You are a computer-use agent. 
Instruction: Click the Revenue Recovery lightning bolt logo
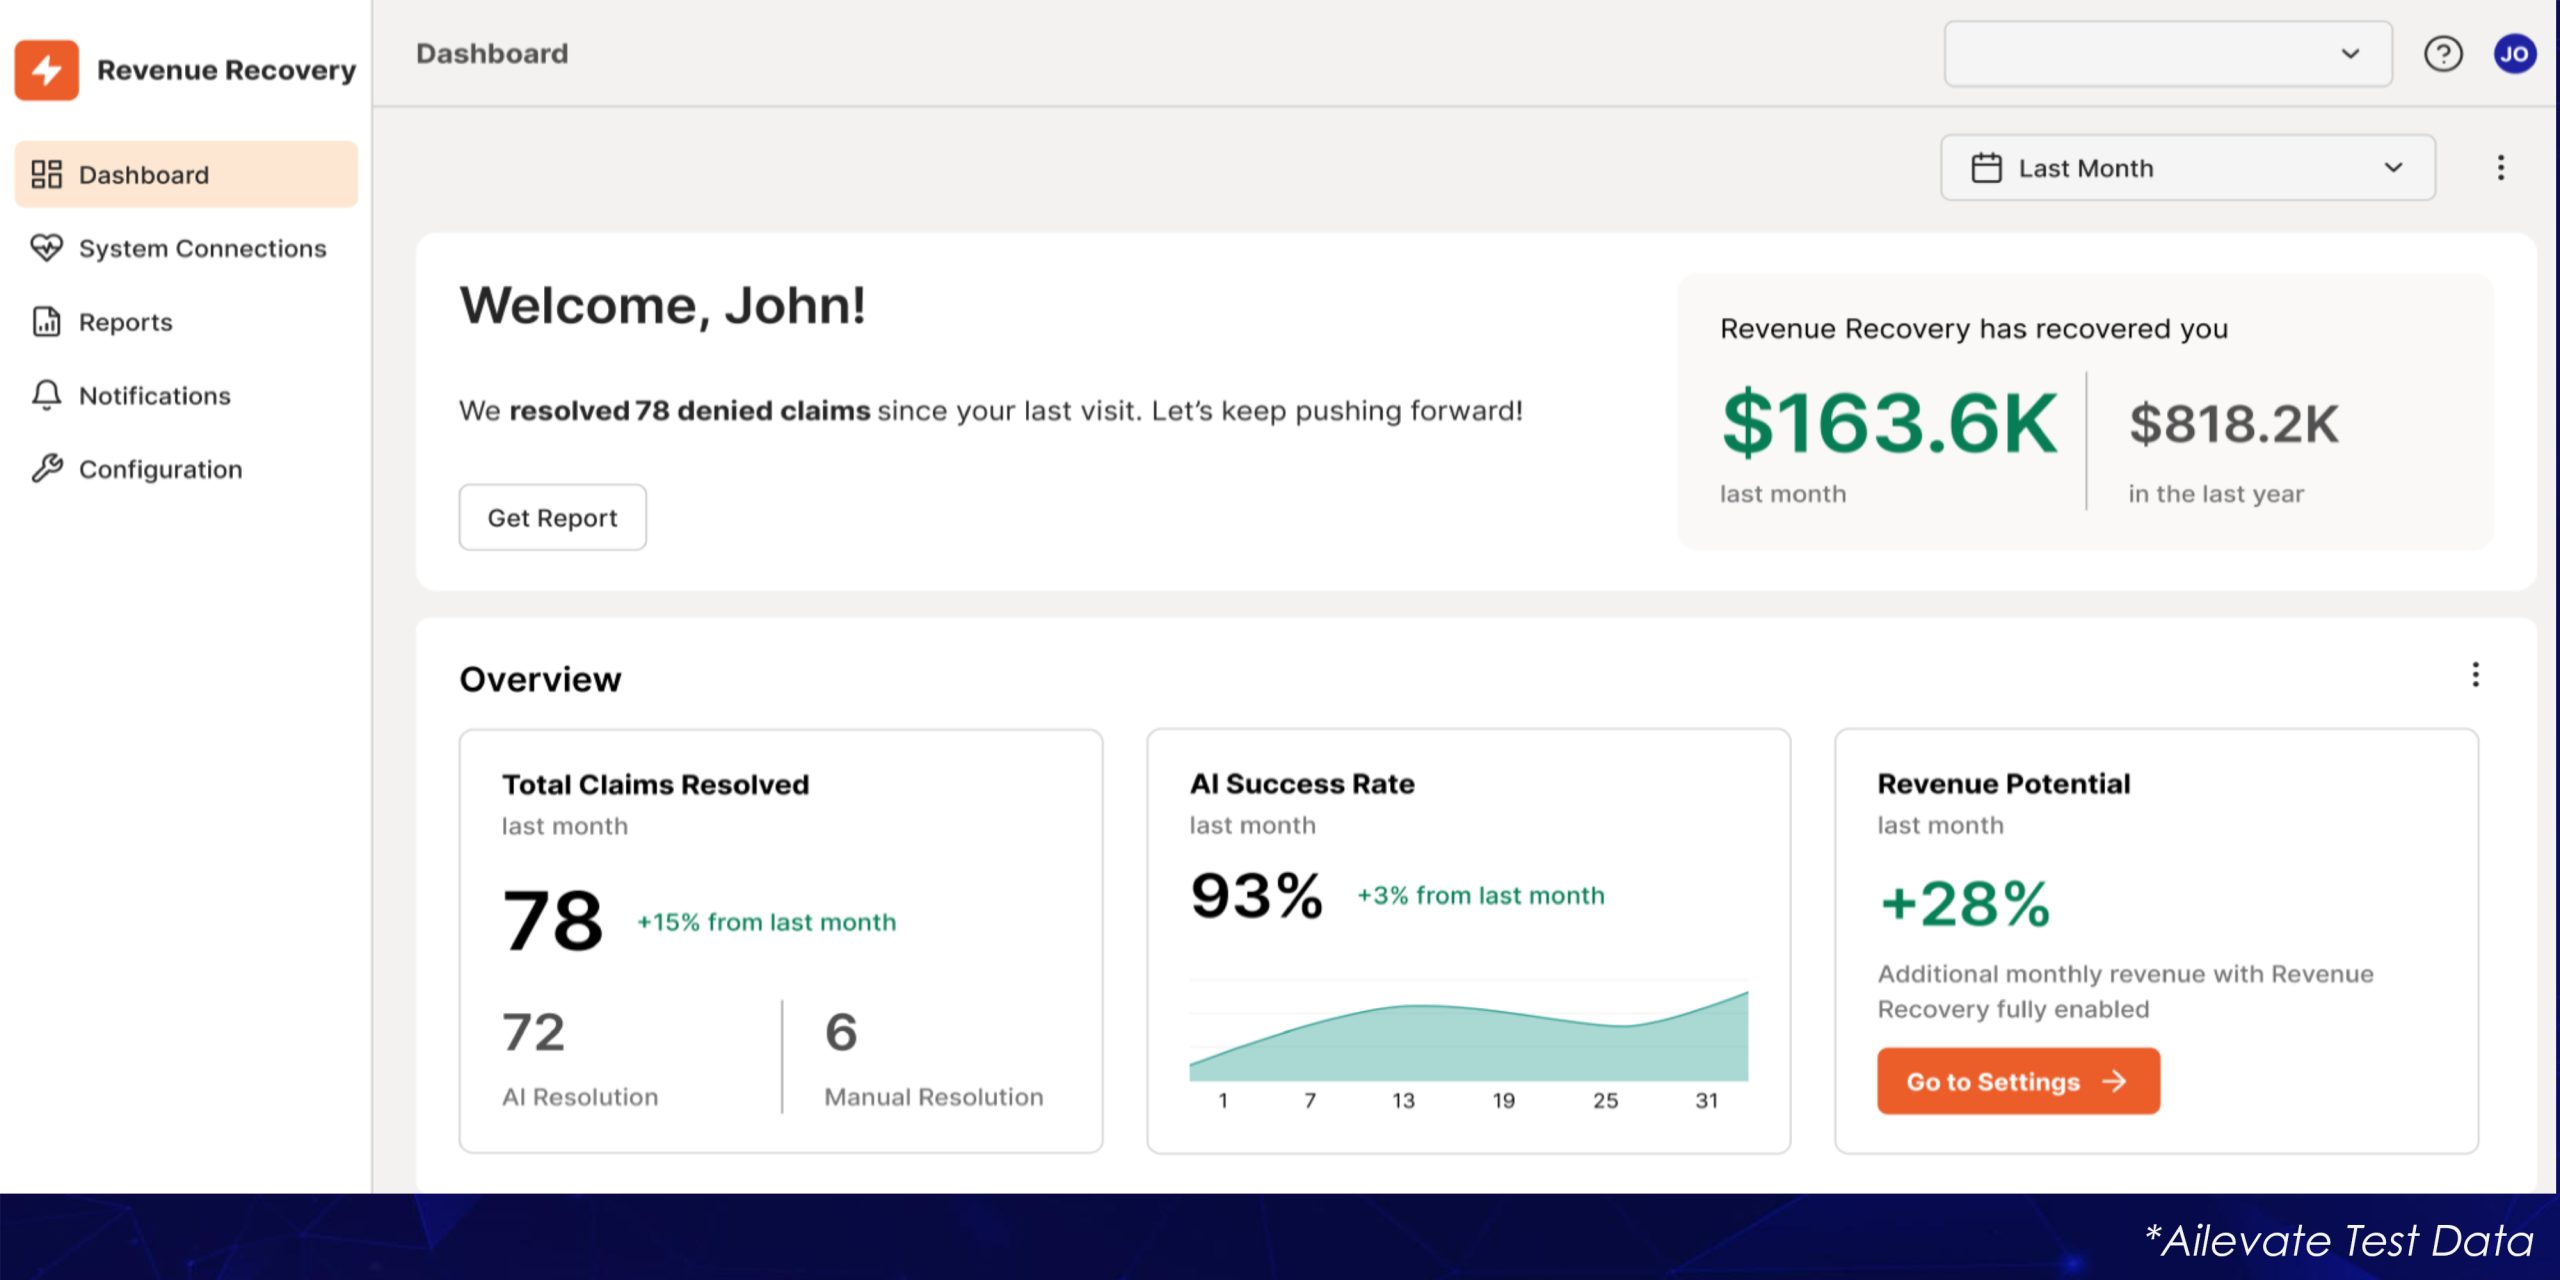tap(46, 70)
